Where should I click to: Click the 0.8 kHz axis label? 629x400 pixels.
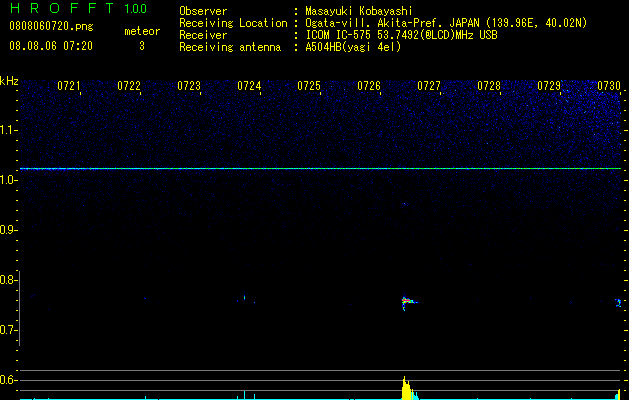pyautogui.click(x=8, y=280)
